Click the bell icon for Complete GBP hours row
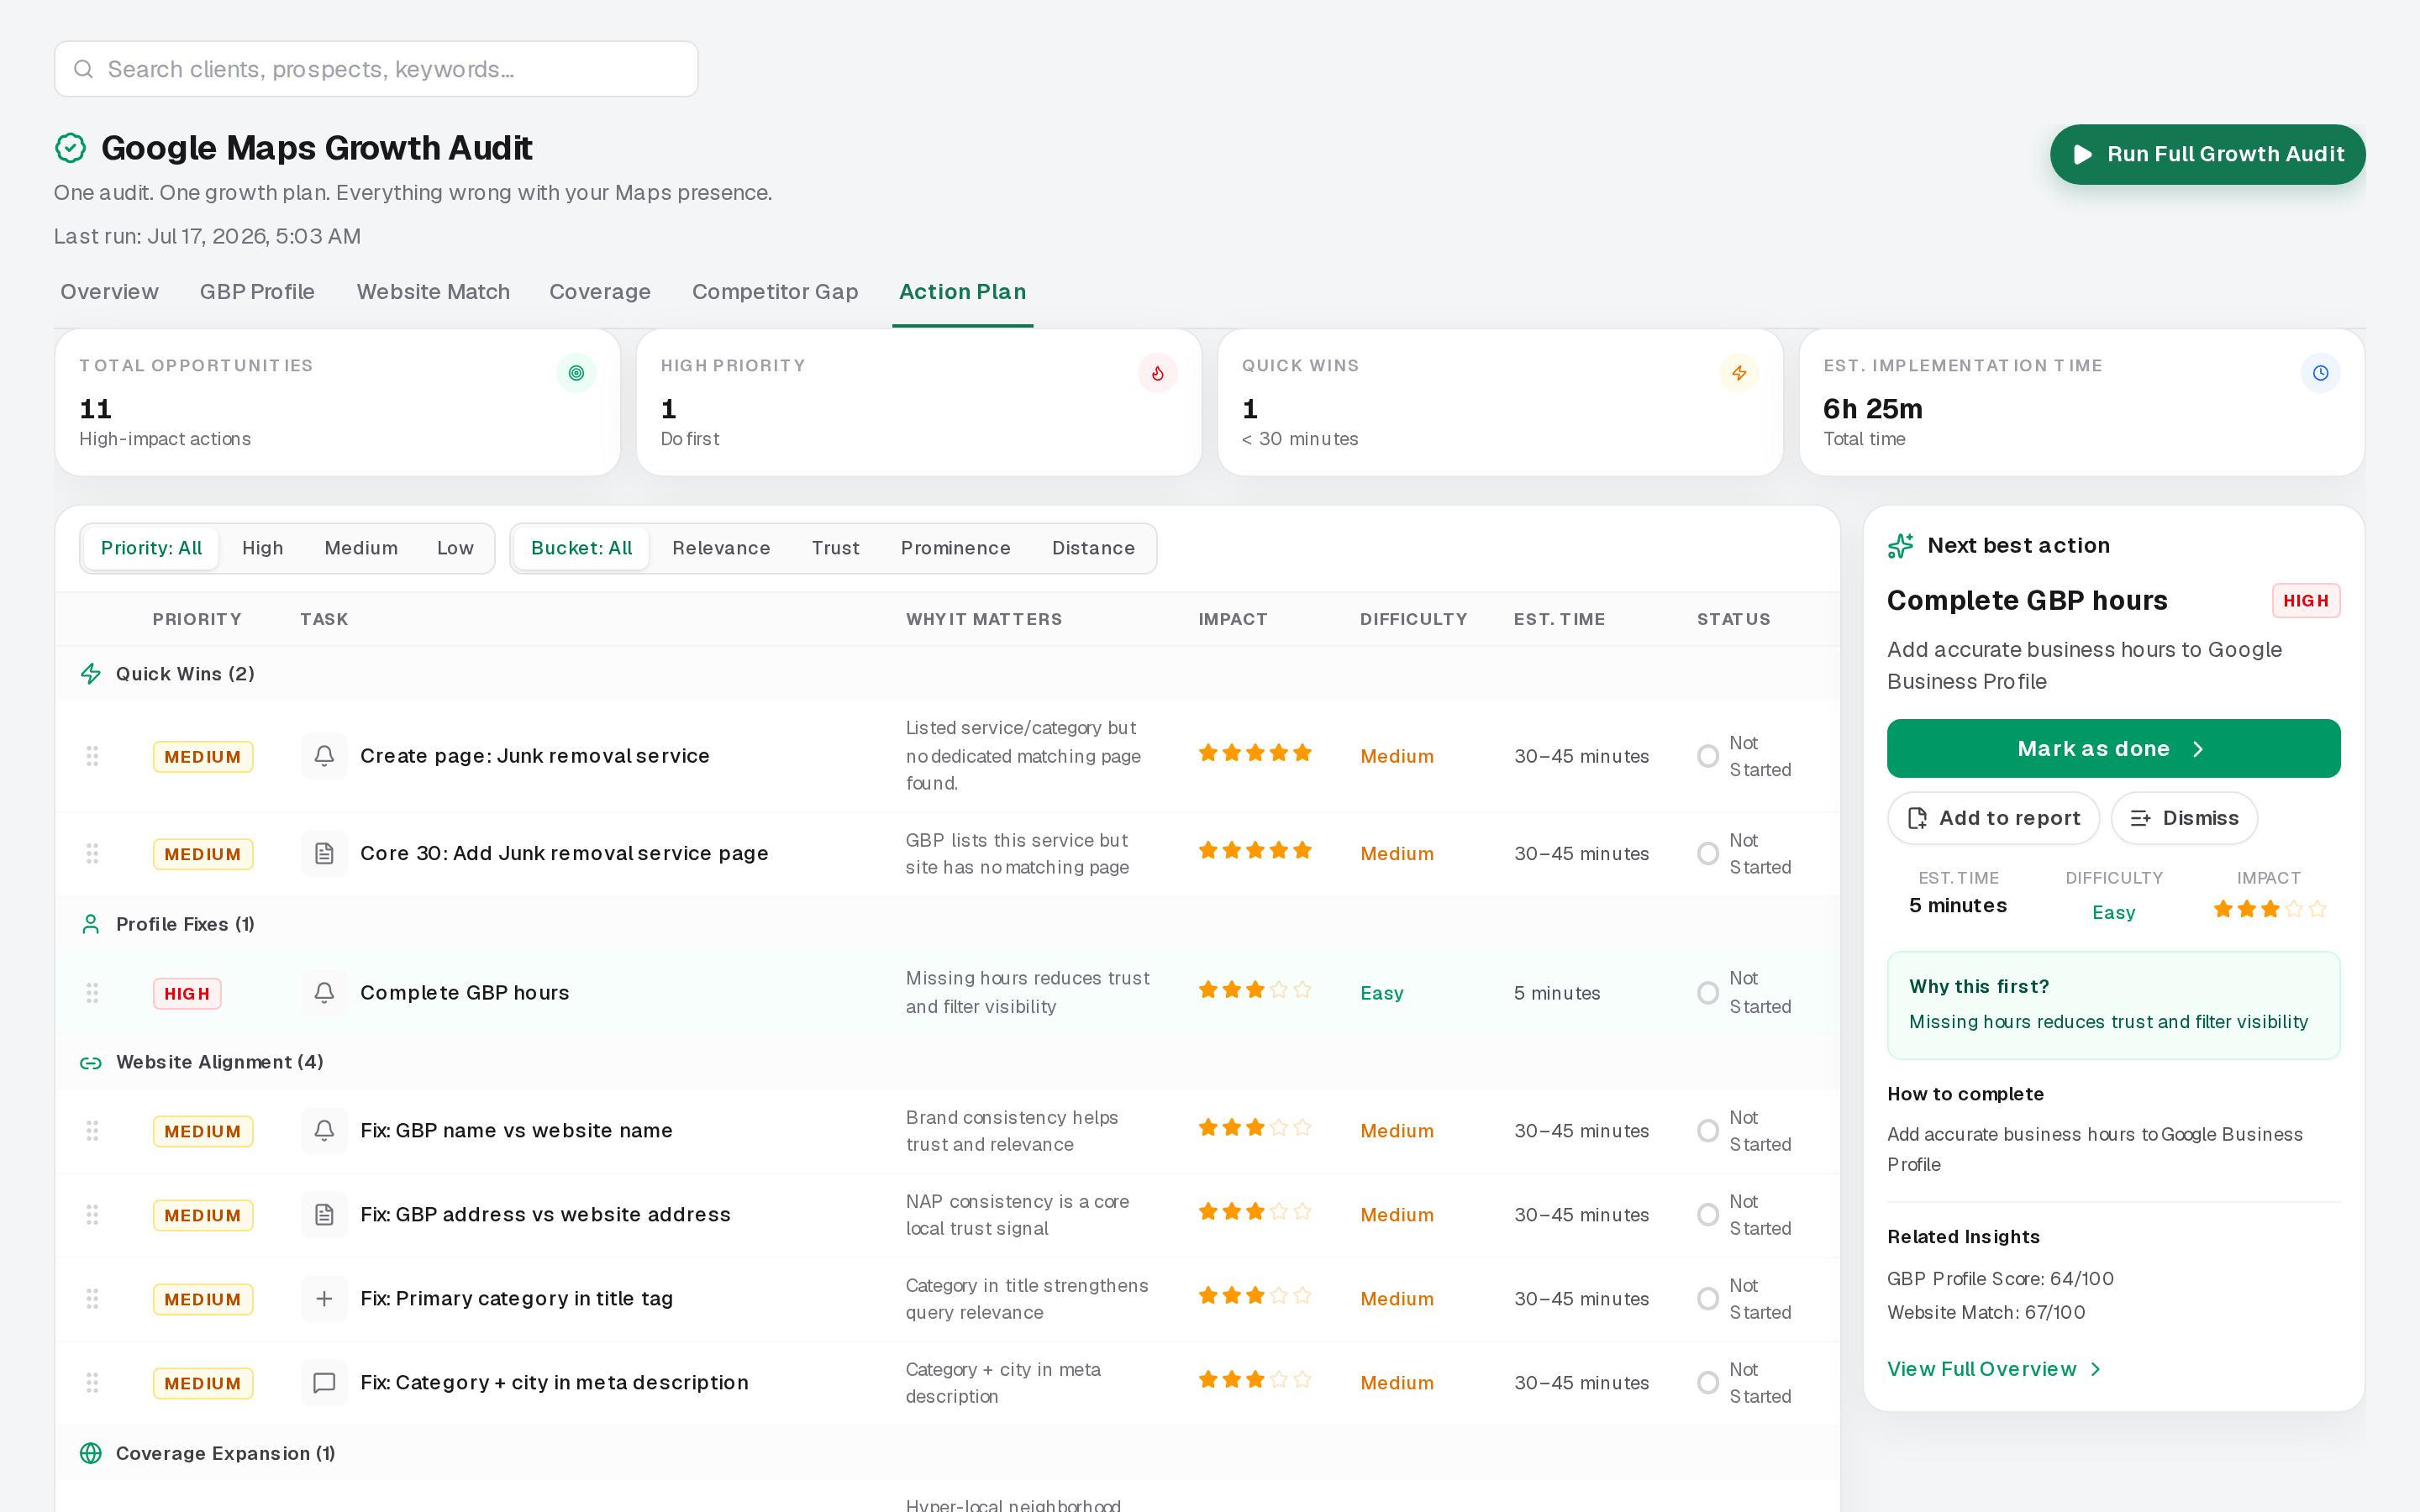Screen dimensions: 2420x1512 324,993
